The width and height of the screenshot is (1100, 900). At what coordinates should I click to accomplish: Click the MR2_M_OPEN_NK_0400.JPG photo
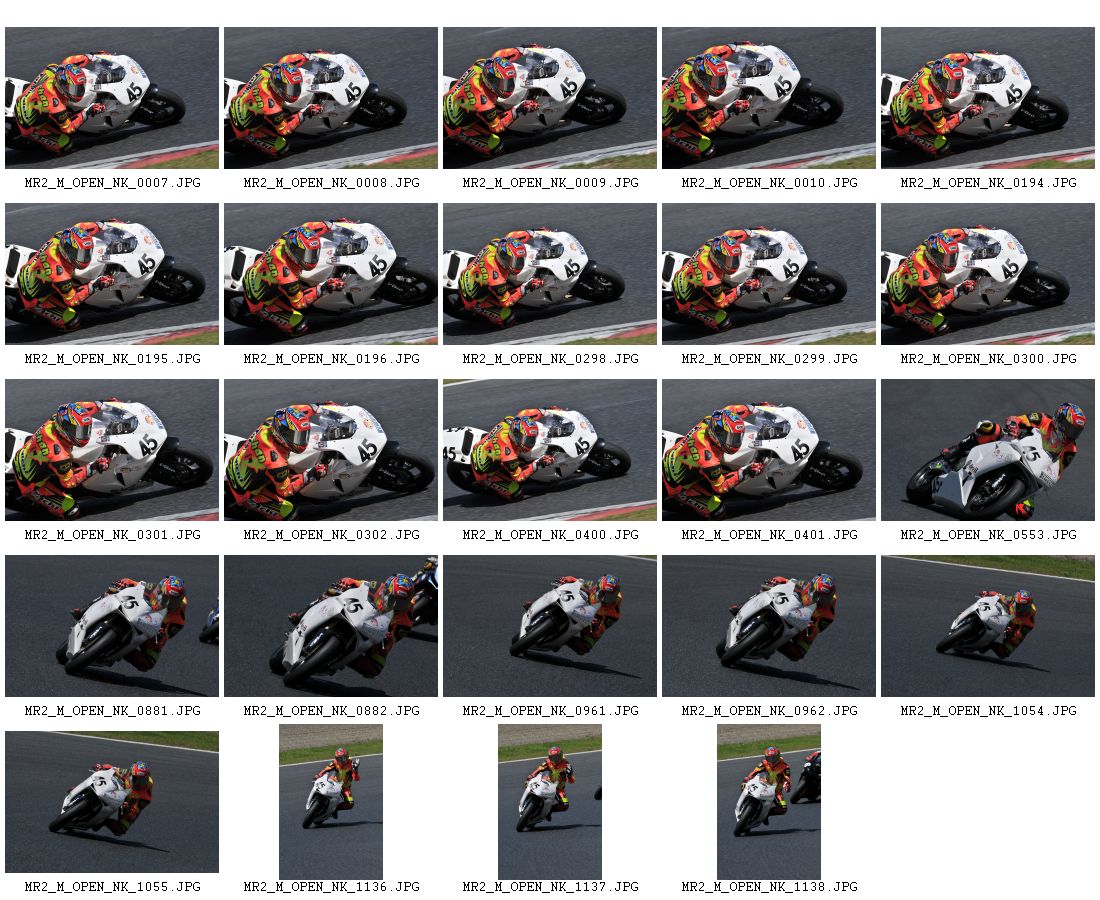[x=550, y=450]
